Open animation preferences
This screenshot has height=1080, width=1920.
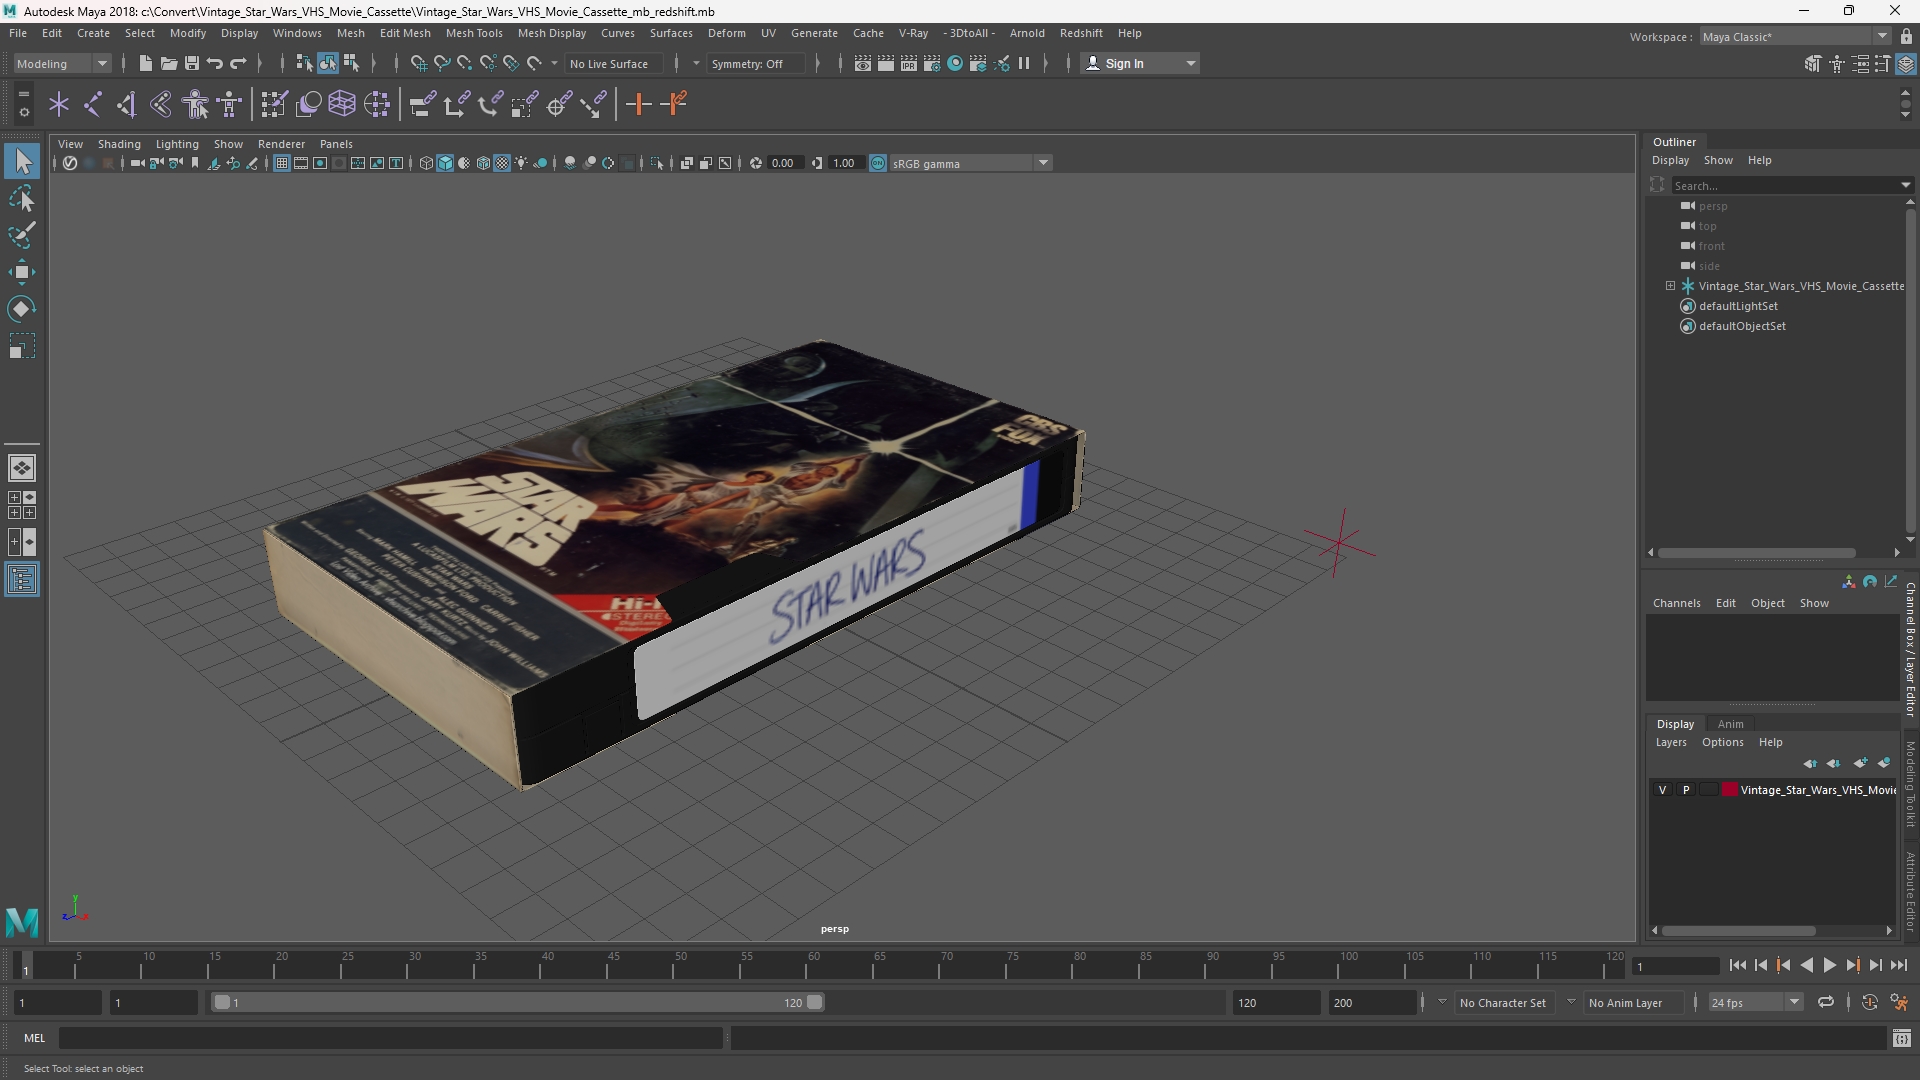1899,1002
